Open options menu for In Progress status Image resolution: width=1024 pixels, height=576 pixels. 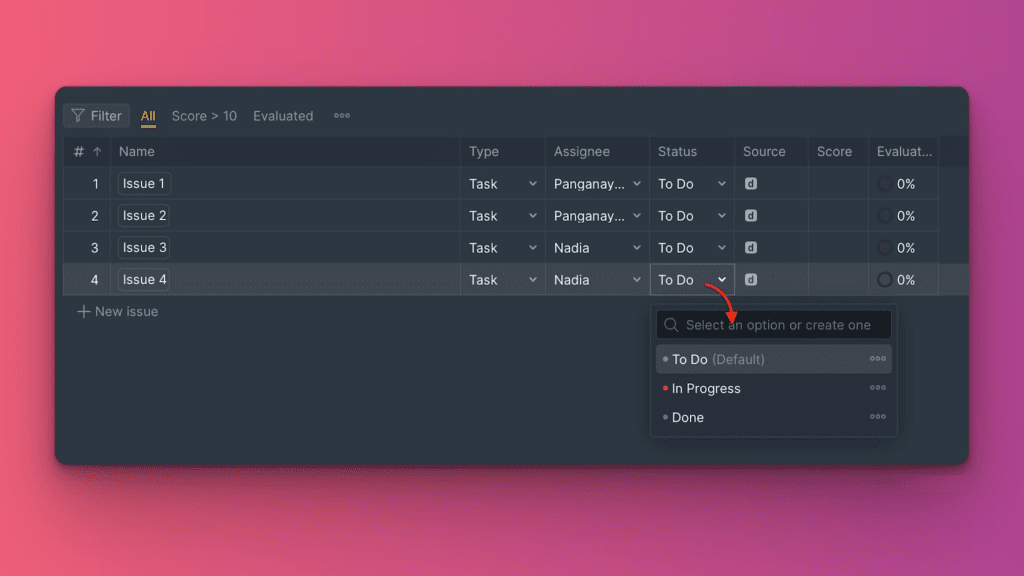[877, 388]
